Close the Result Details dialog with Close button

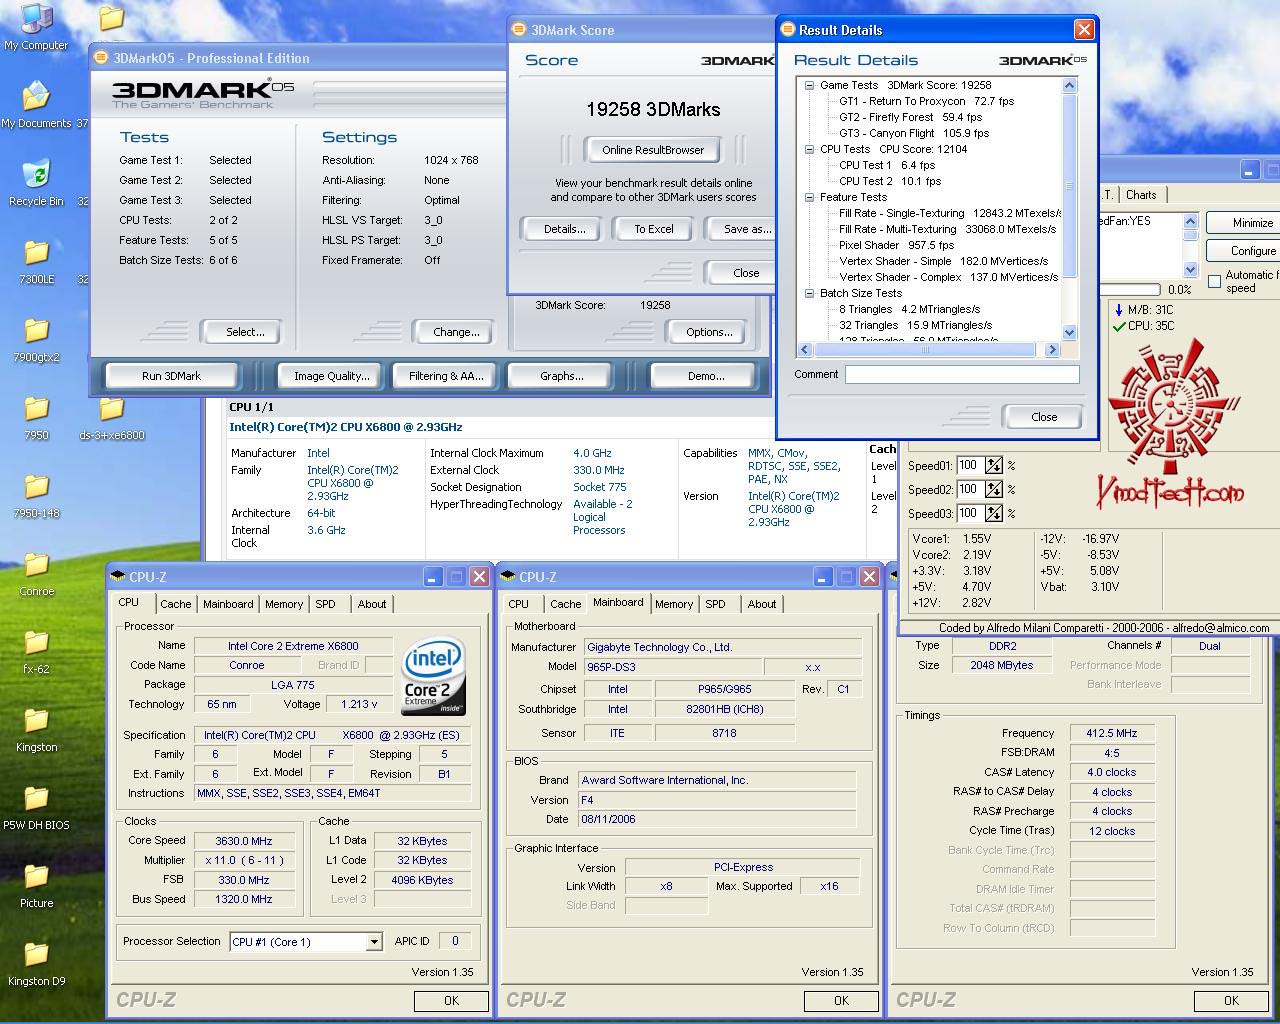click(1044, 417)
